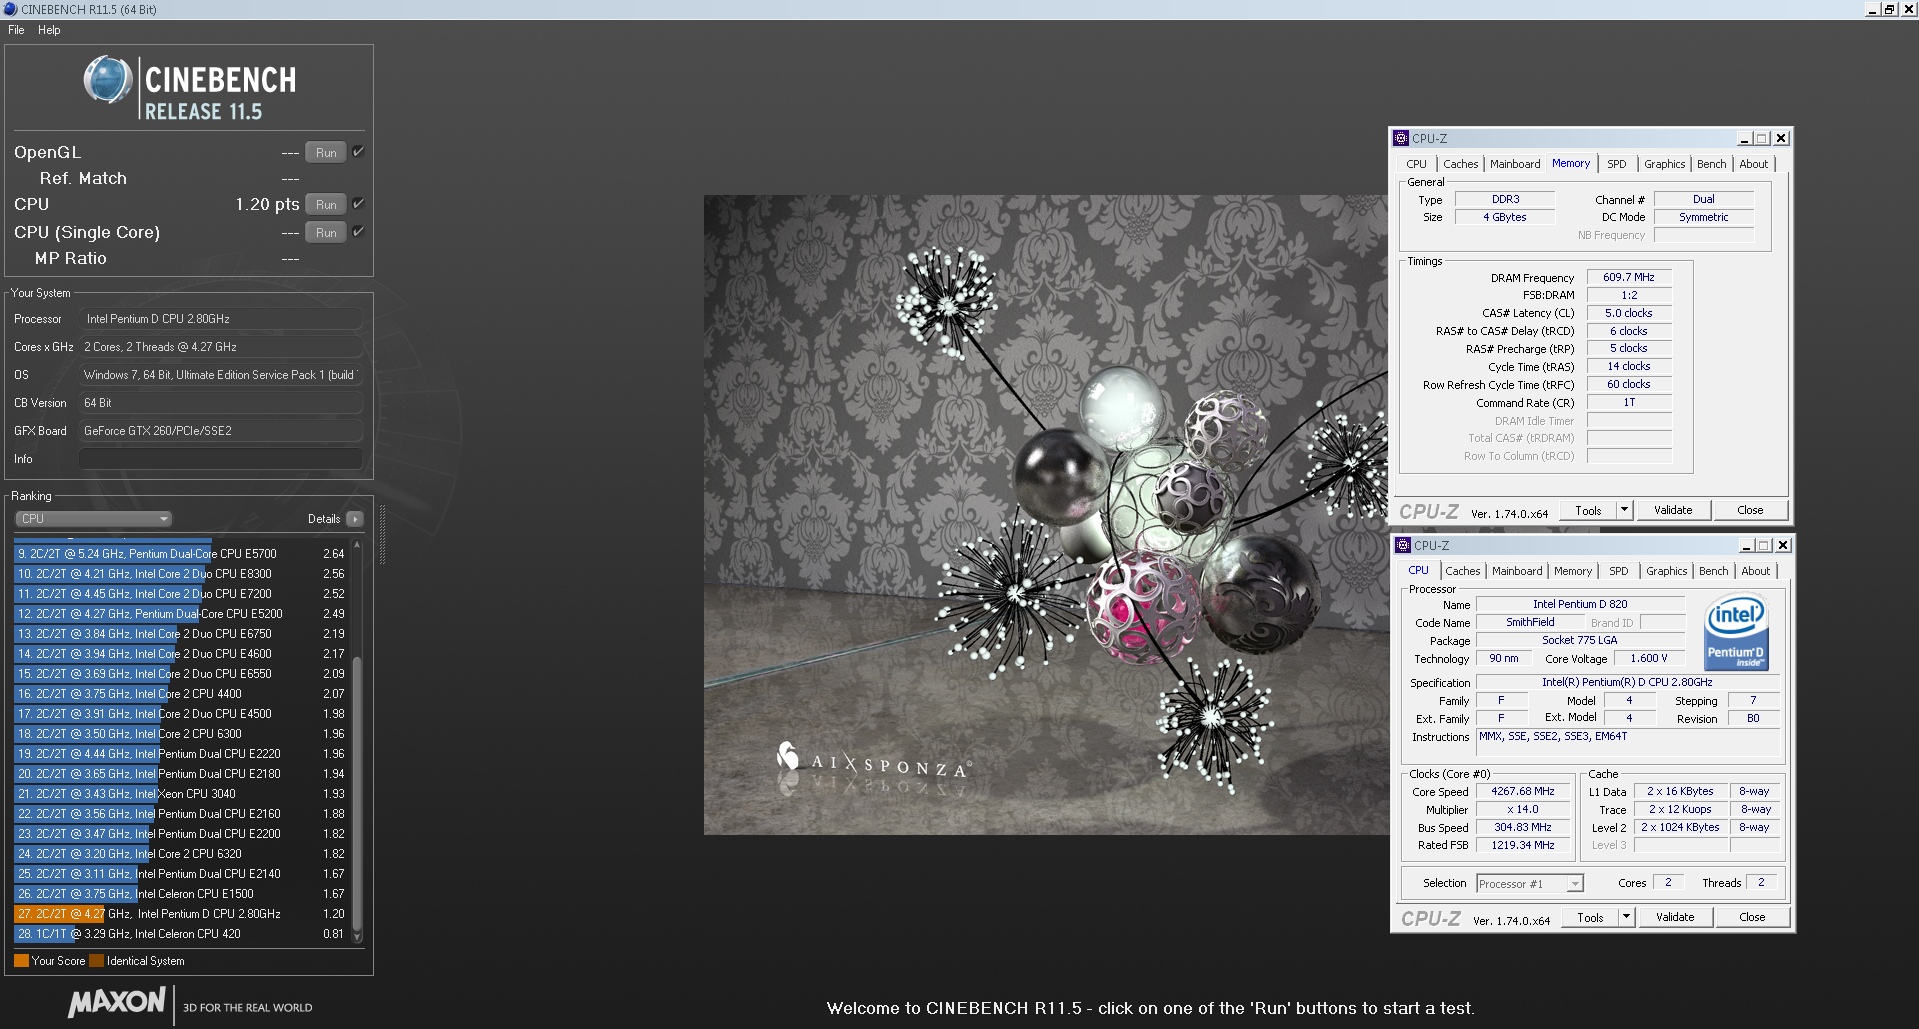The height and width of the screenshot is (1029, 1919).
Task: Click the Your Score orange legend swatch
Action: click(x=21, y=961)
